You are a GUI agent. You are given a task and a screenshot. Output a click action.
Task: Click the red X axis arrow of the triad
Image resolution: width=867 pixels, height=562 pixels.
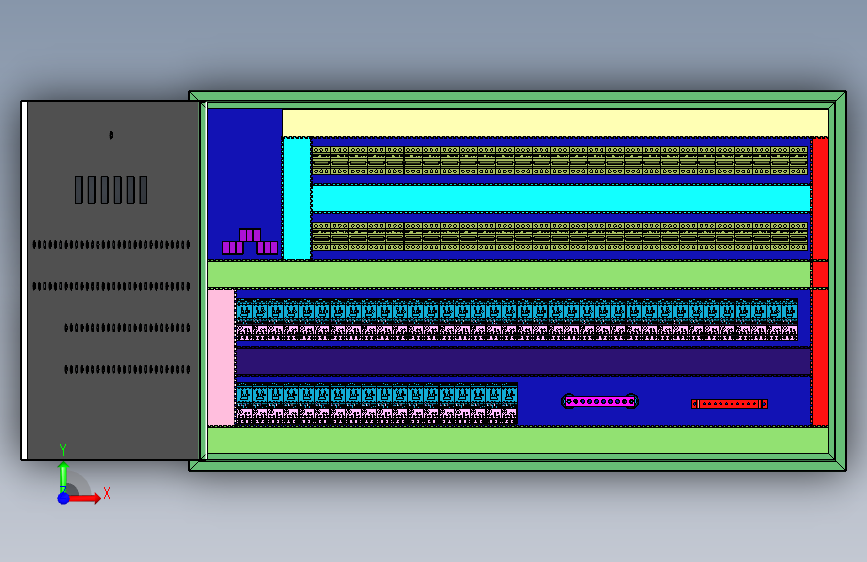click(x=84, y=498)
